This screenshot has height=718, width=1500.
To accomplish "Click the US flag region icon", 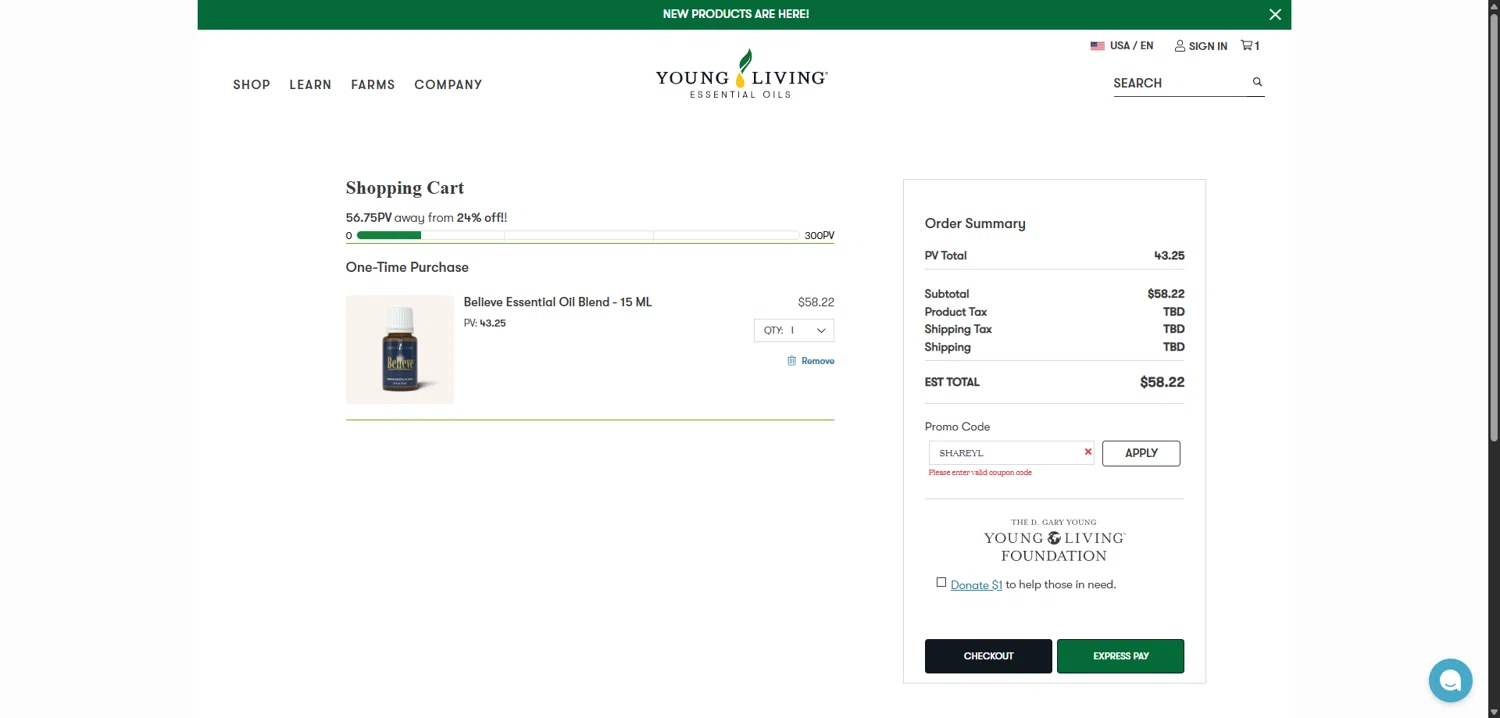I will pos(1097,46).
